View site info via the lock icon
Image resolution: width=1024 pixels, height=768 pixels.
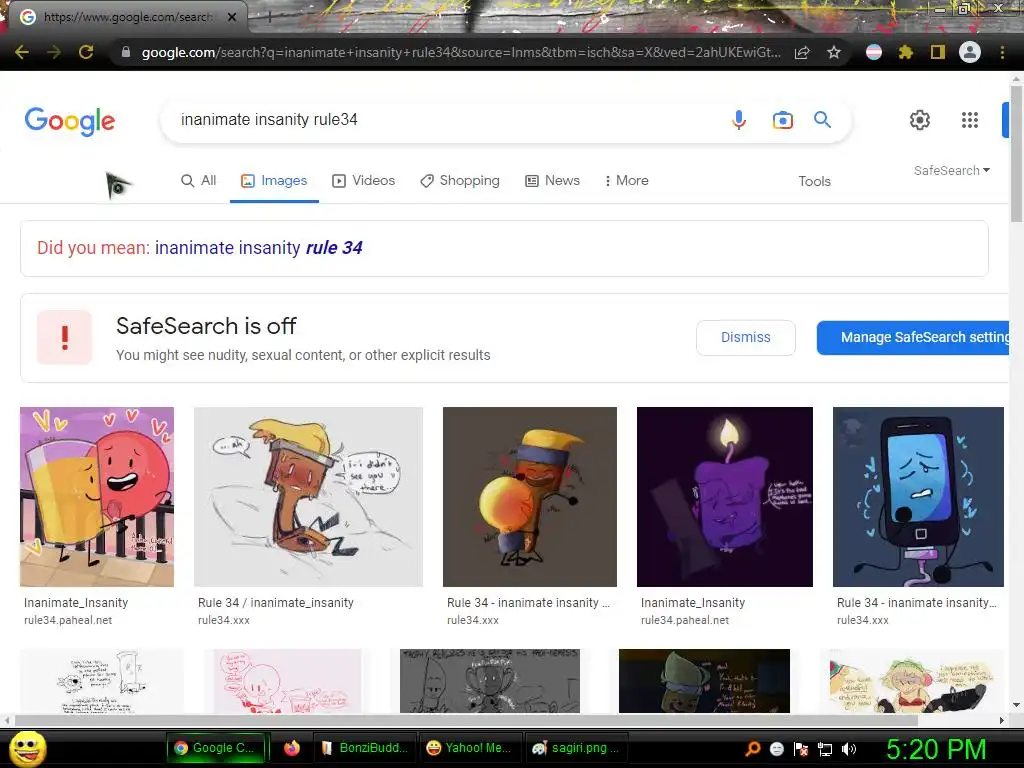tap(126, 52)
